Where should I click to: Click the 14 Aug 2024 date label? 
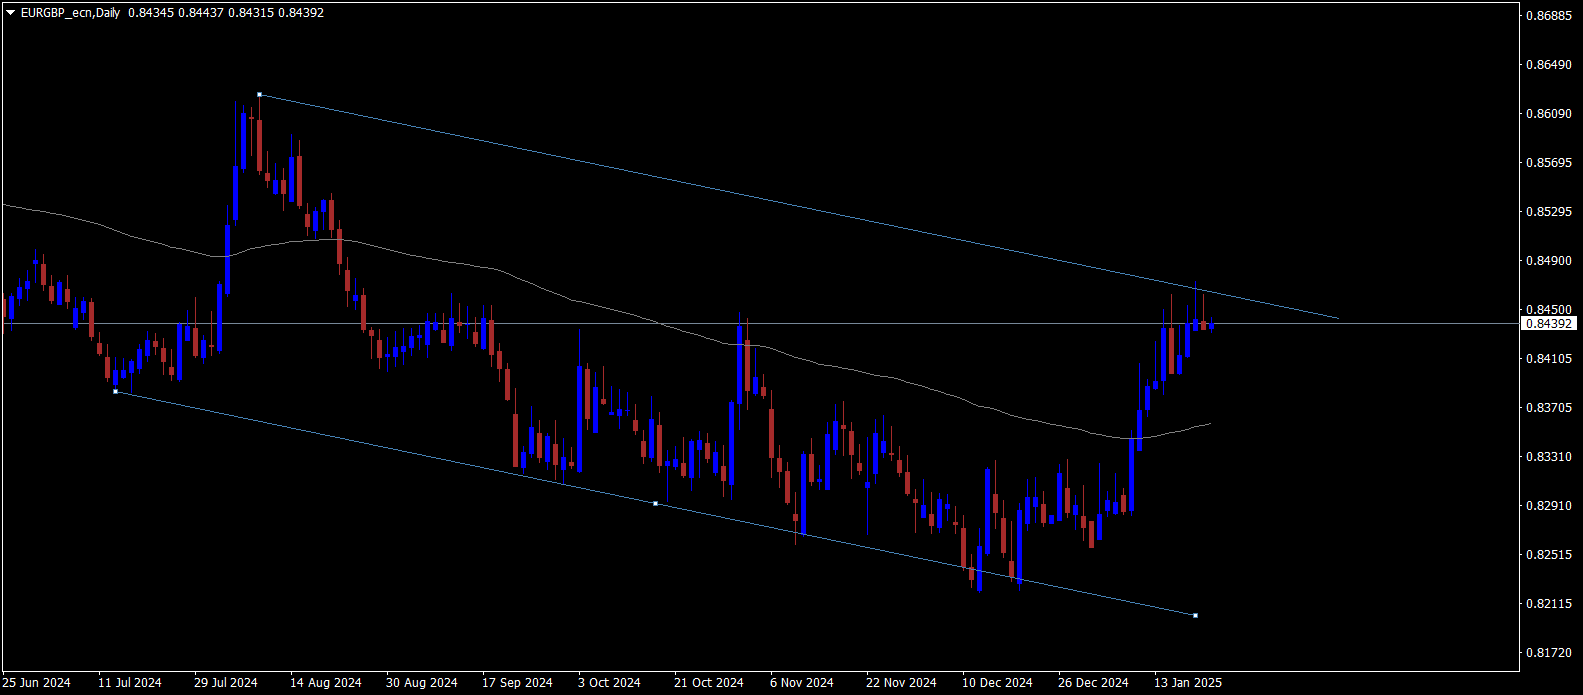326,683
